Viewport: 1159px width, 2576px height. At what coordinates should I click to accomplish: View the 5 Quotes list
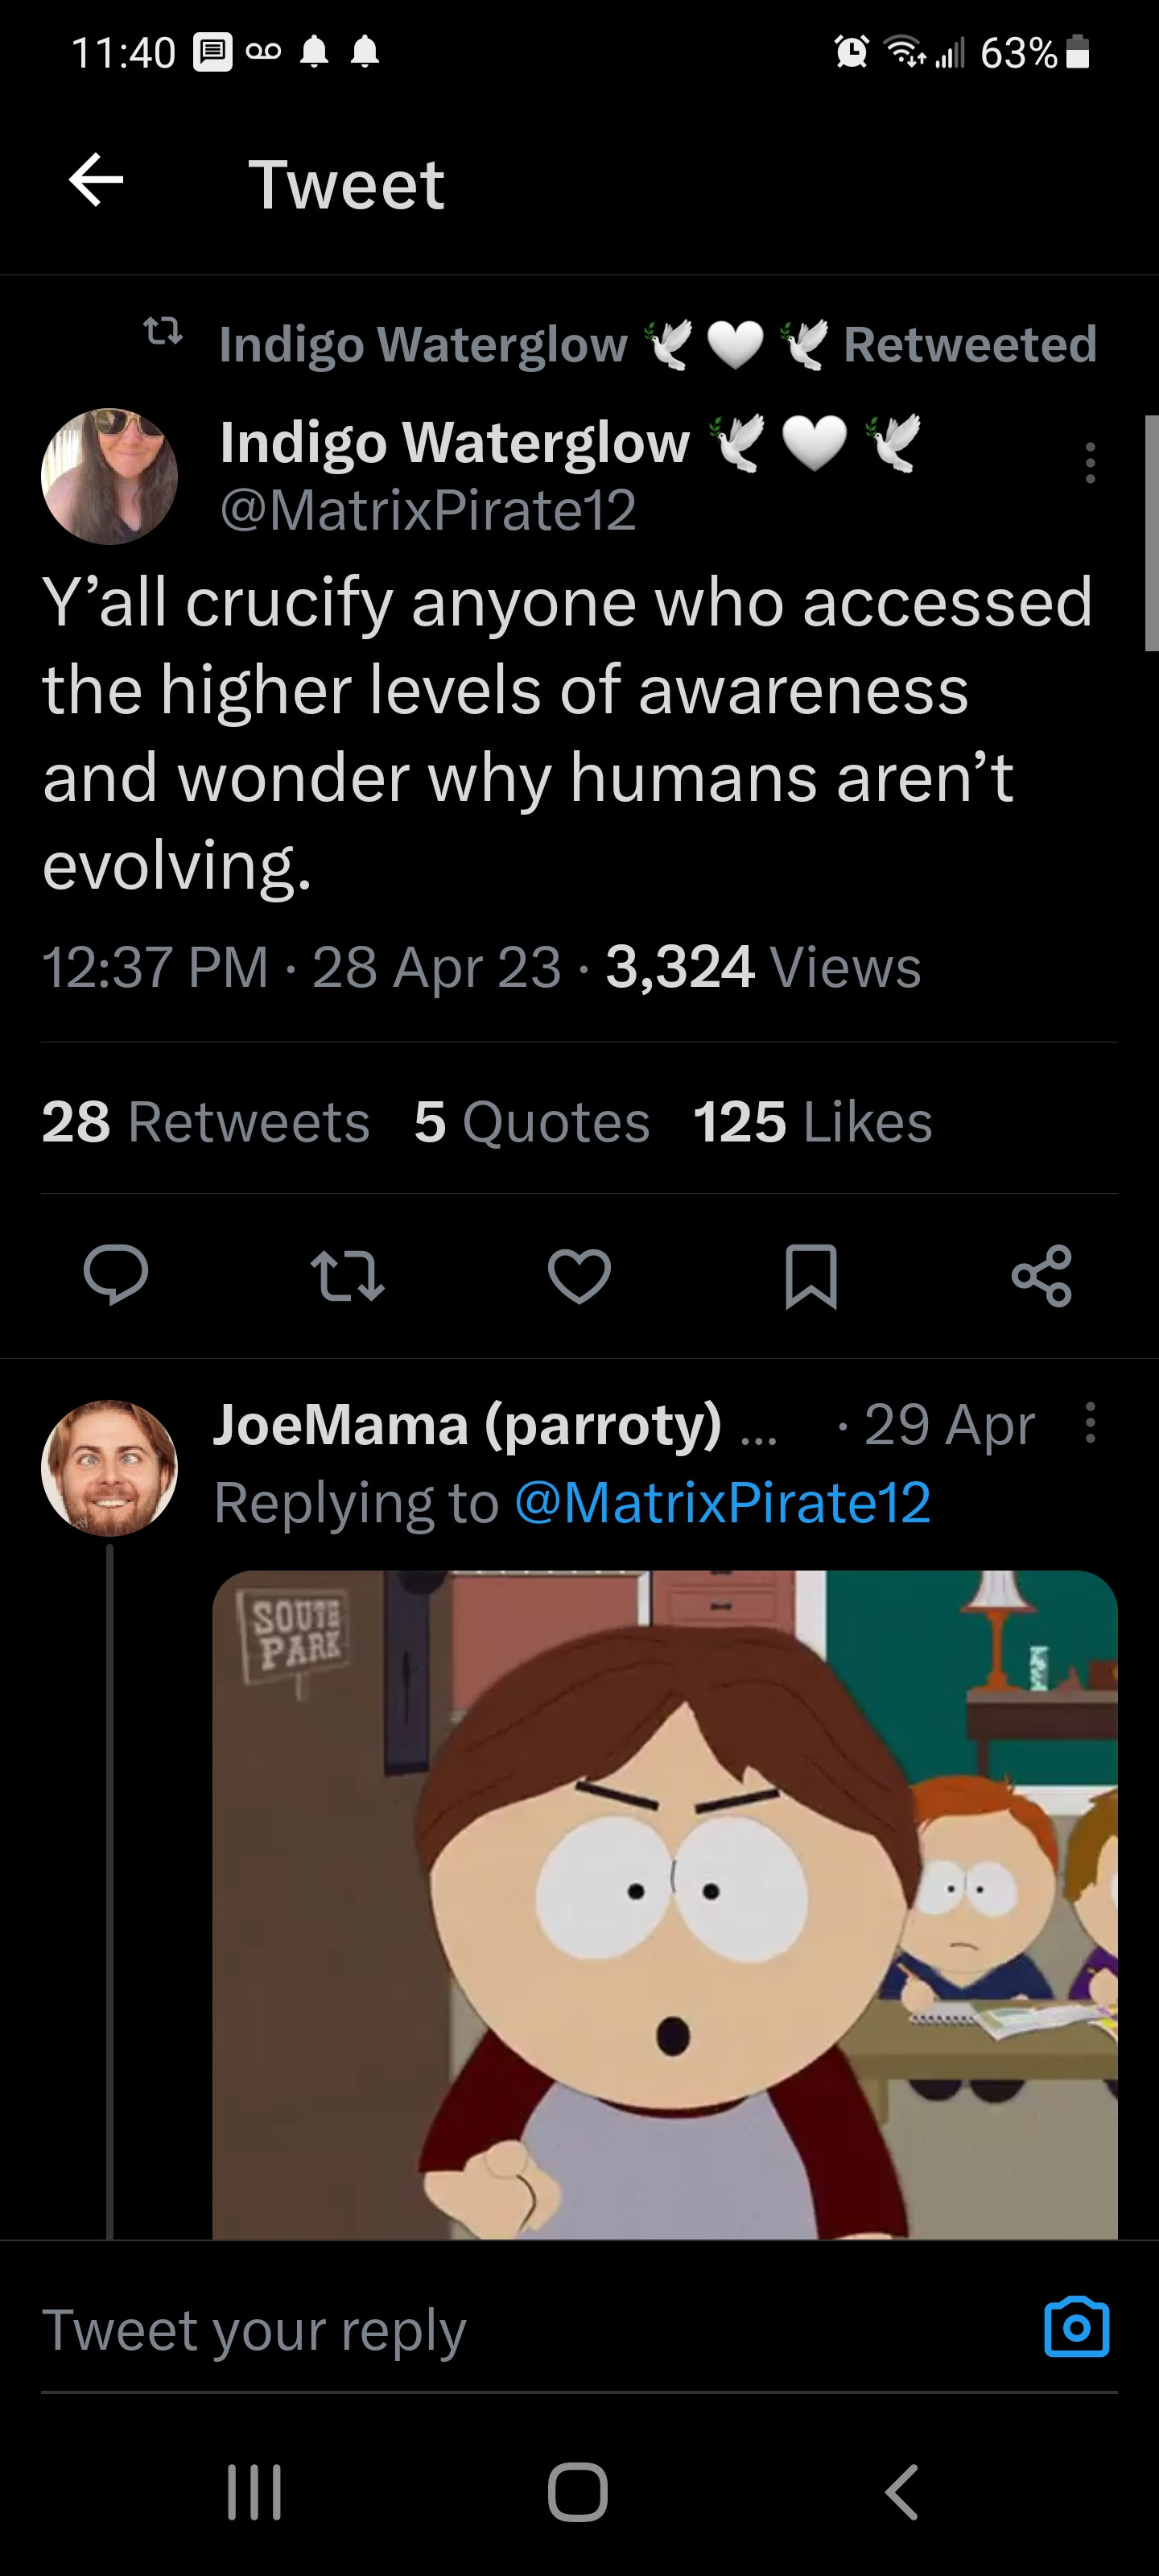(531, 1121)
